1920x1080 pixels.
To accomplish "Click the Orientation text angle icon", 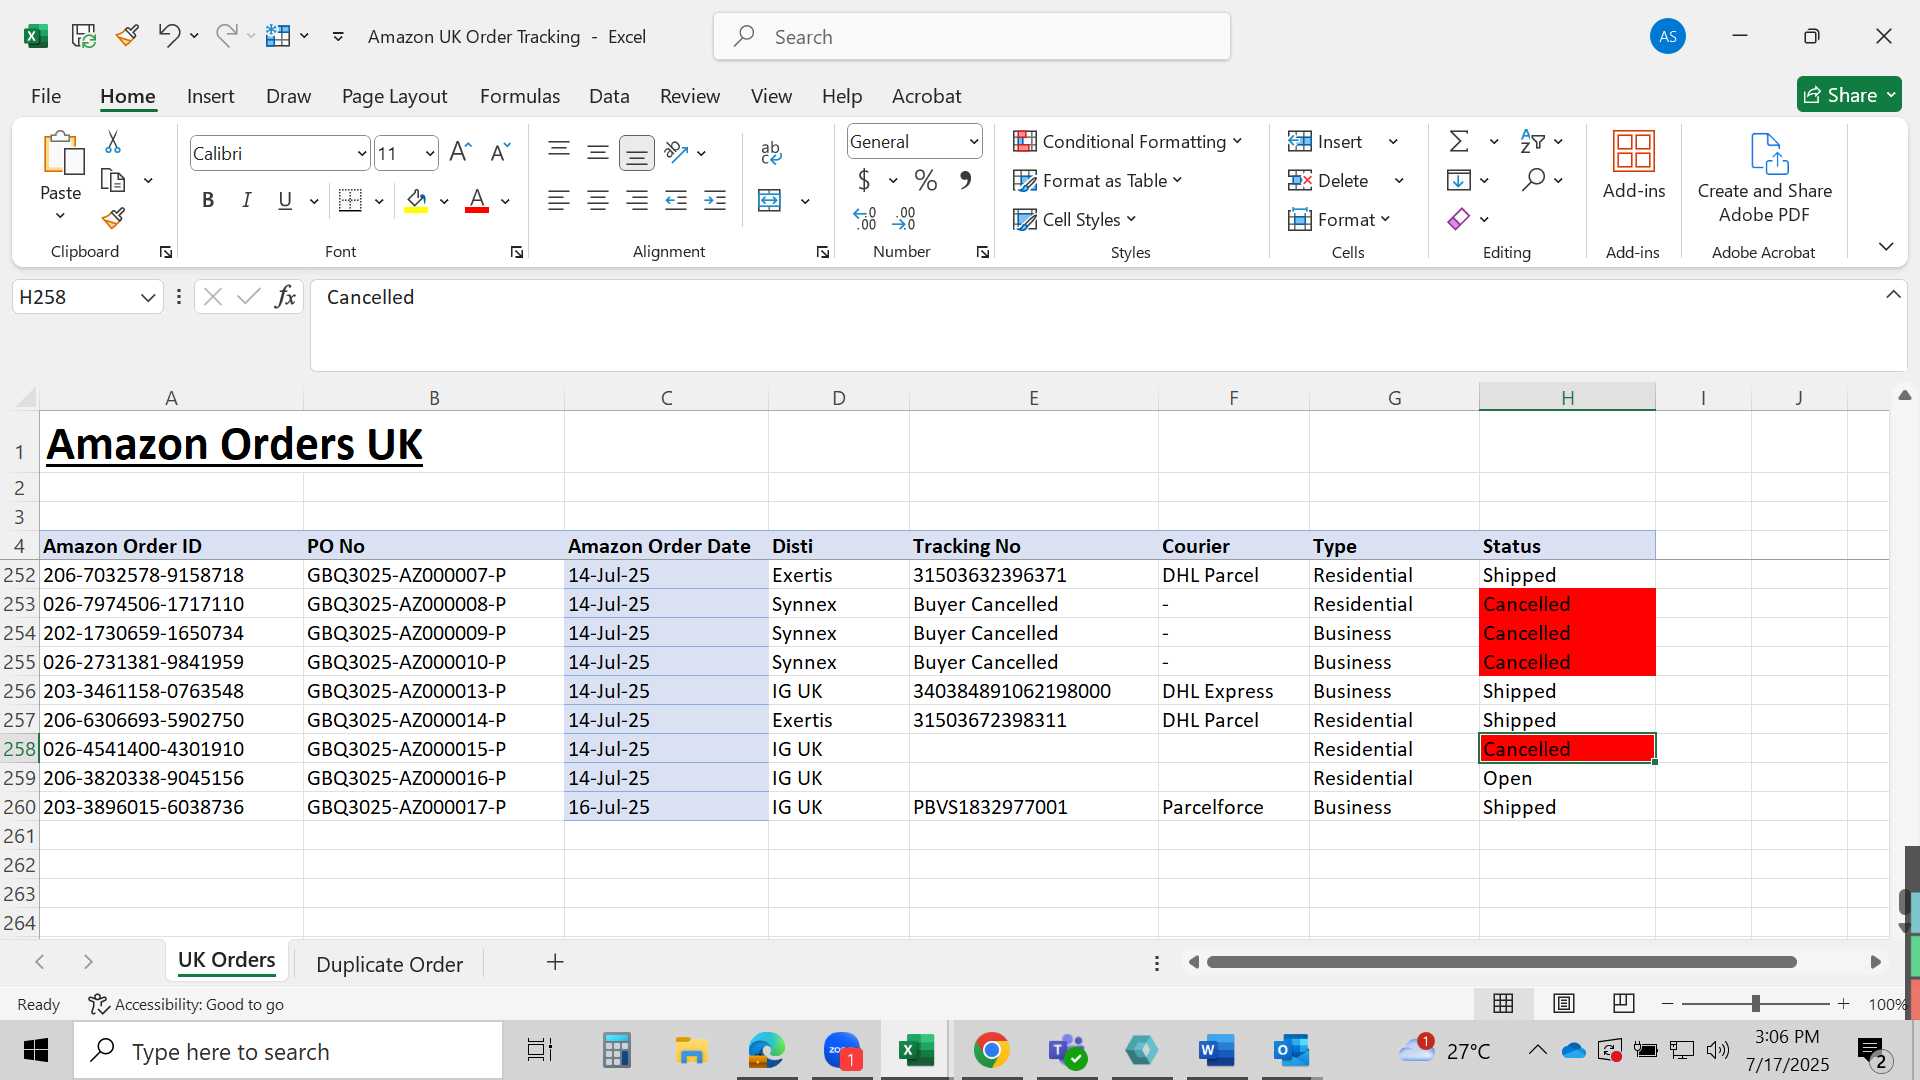I will click(677, 152).
